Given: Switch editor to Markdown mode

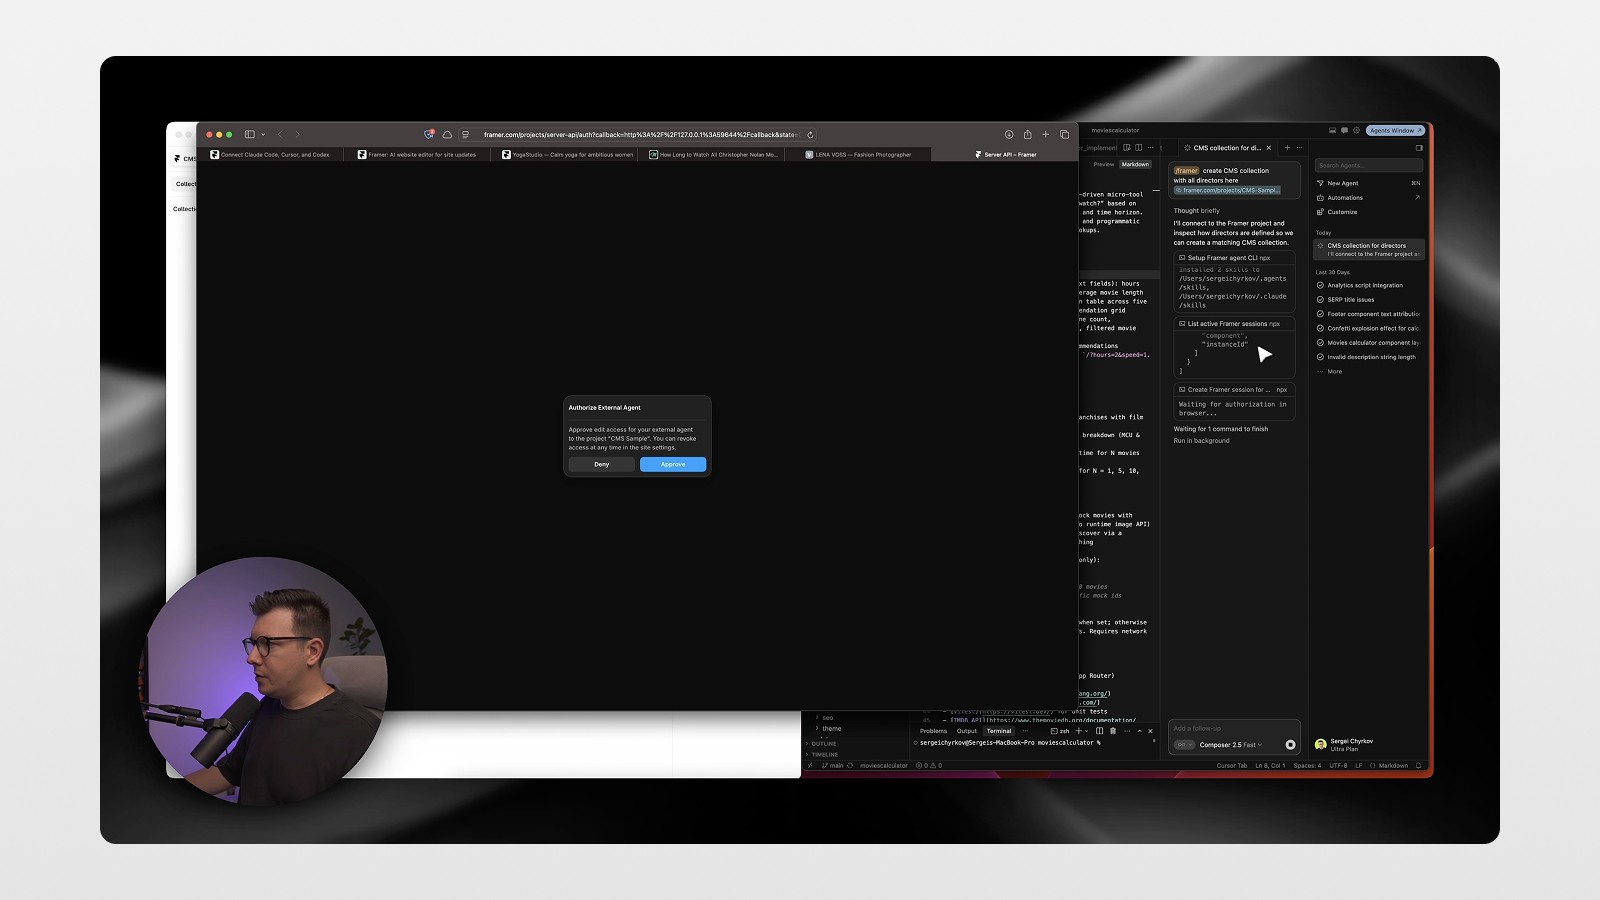Looking at the screenshot, I should pyautogui.click(x=1135, y=164).
